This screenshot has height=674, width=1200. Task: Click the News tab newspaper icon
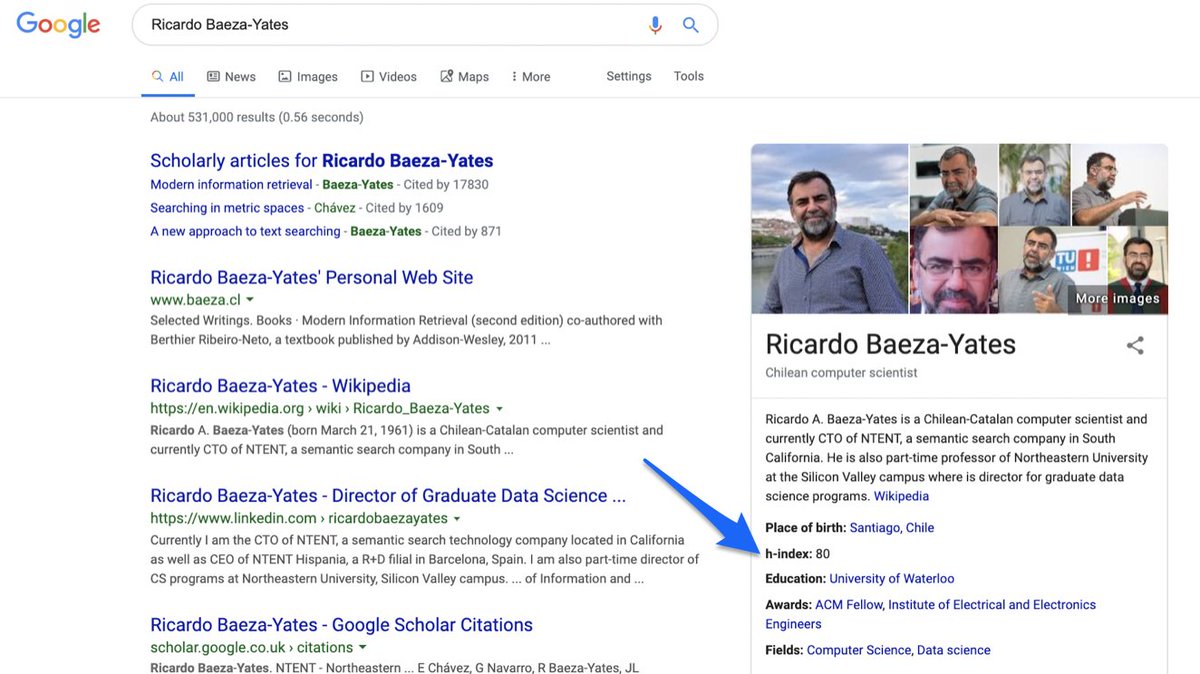pyautogui.click(x=213, y=76)
